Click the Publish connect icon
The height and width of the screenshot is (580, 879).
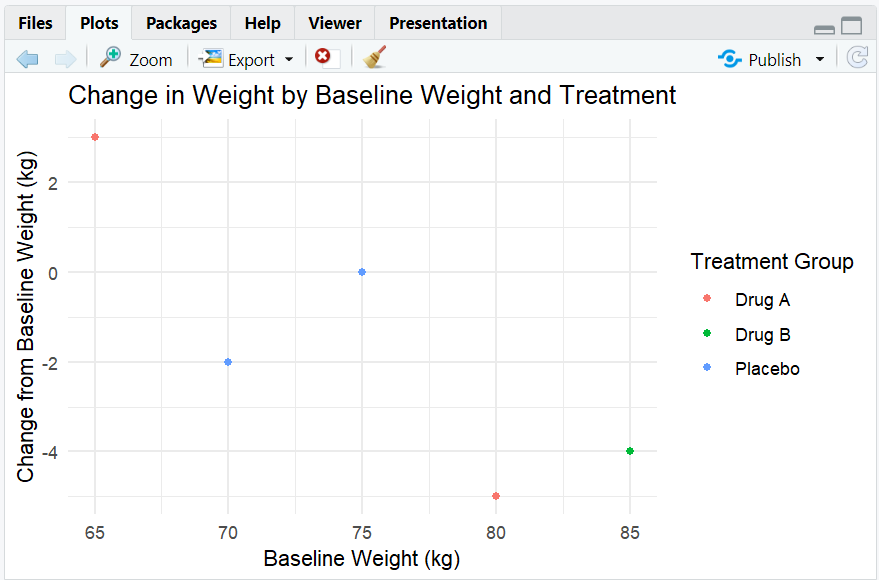click(729, 59)
